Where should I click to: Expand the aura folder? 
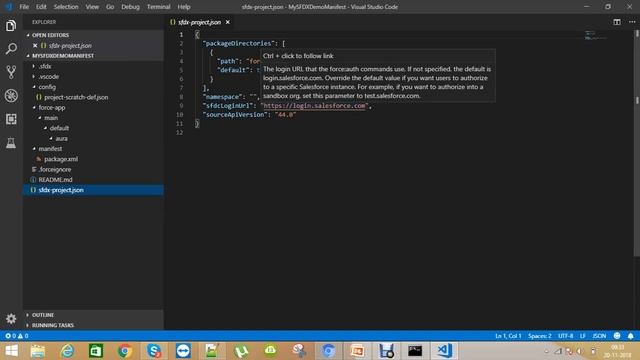point(61,139)
